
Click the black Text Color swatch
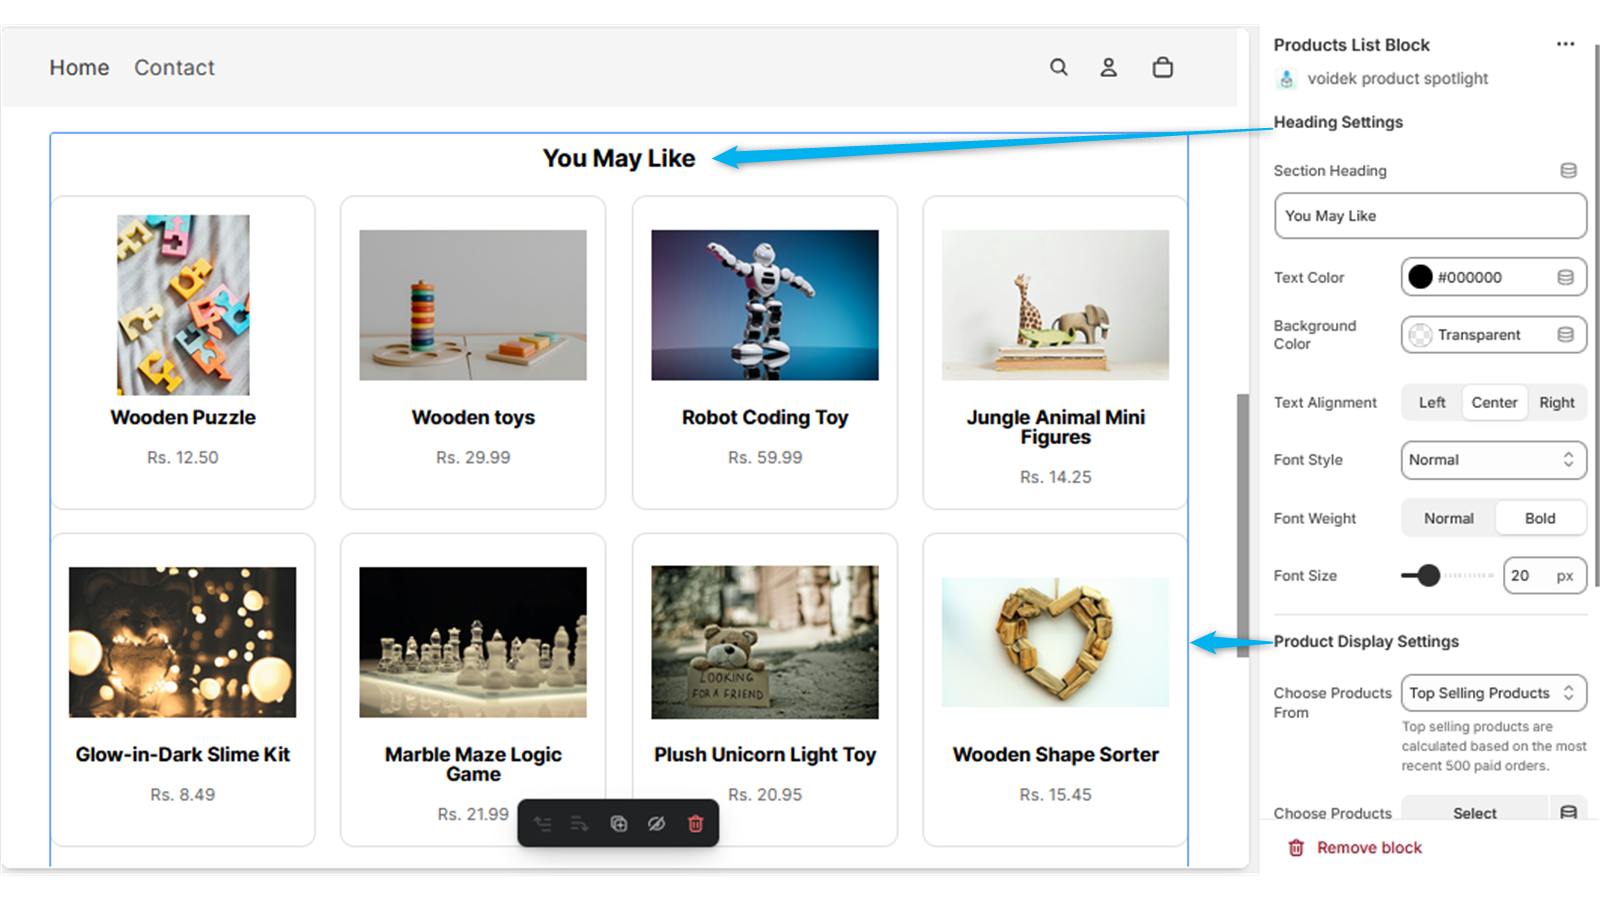pos(1420,277)
